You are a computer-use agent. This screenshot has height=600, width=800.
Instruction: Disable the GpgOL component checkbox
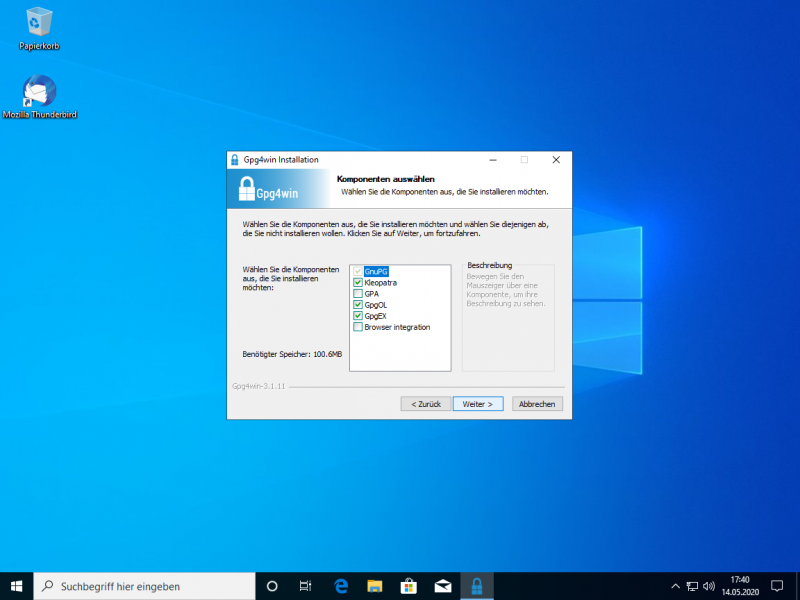358,305
